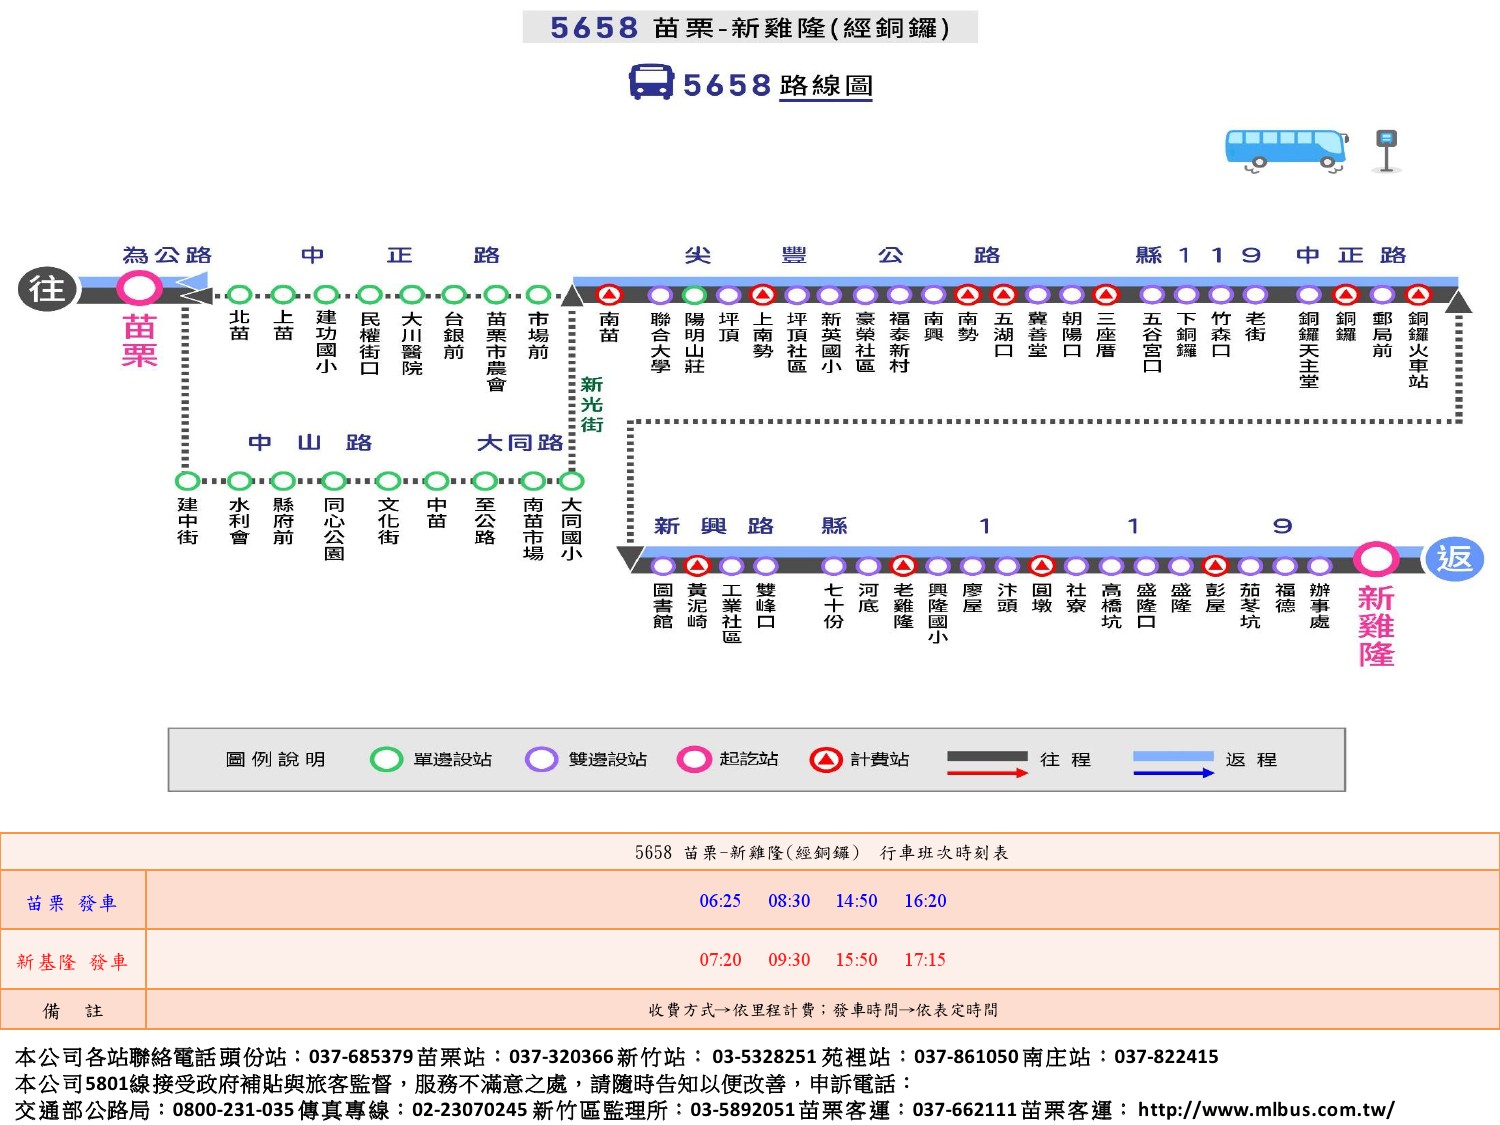Select the 17:15 departure from 新基隆
Screen dimensions: 1500x1125
pos(925,960)
